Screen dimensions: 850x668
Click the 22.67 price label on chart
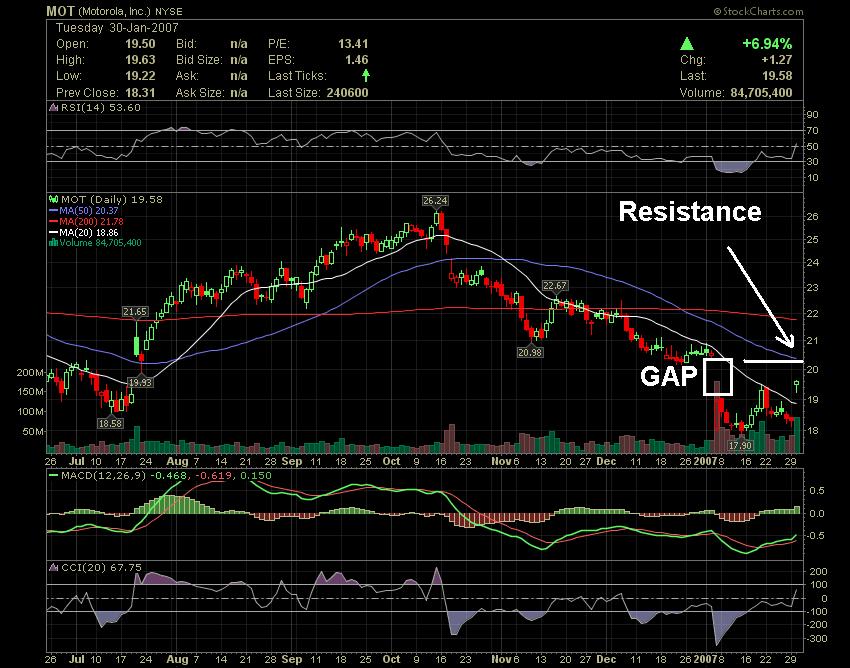click(555, 286)
